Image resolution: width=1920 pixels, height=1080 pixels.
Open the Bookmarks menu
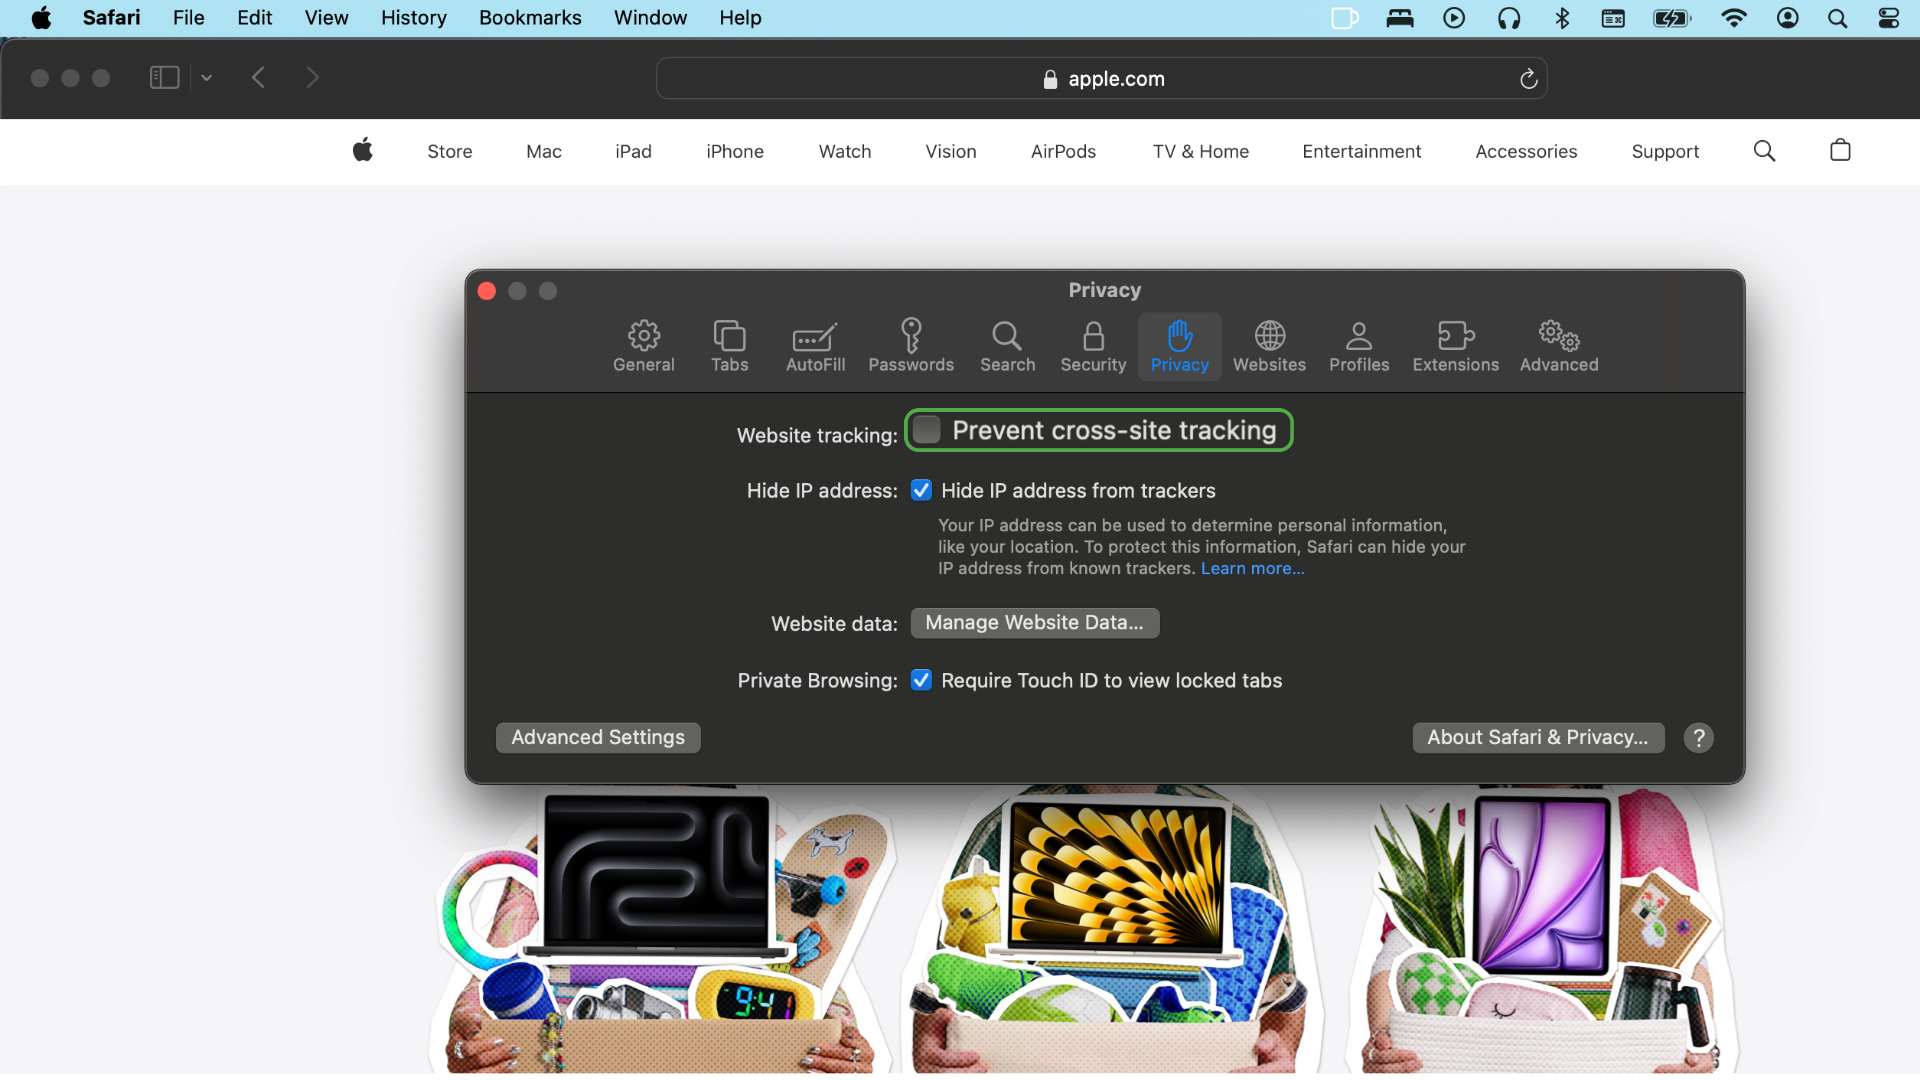coord(530,18)
